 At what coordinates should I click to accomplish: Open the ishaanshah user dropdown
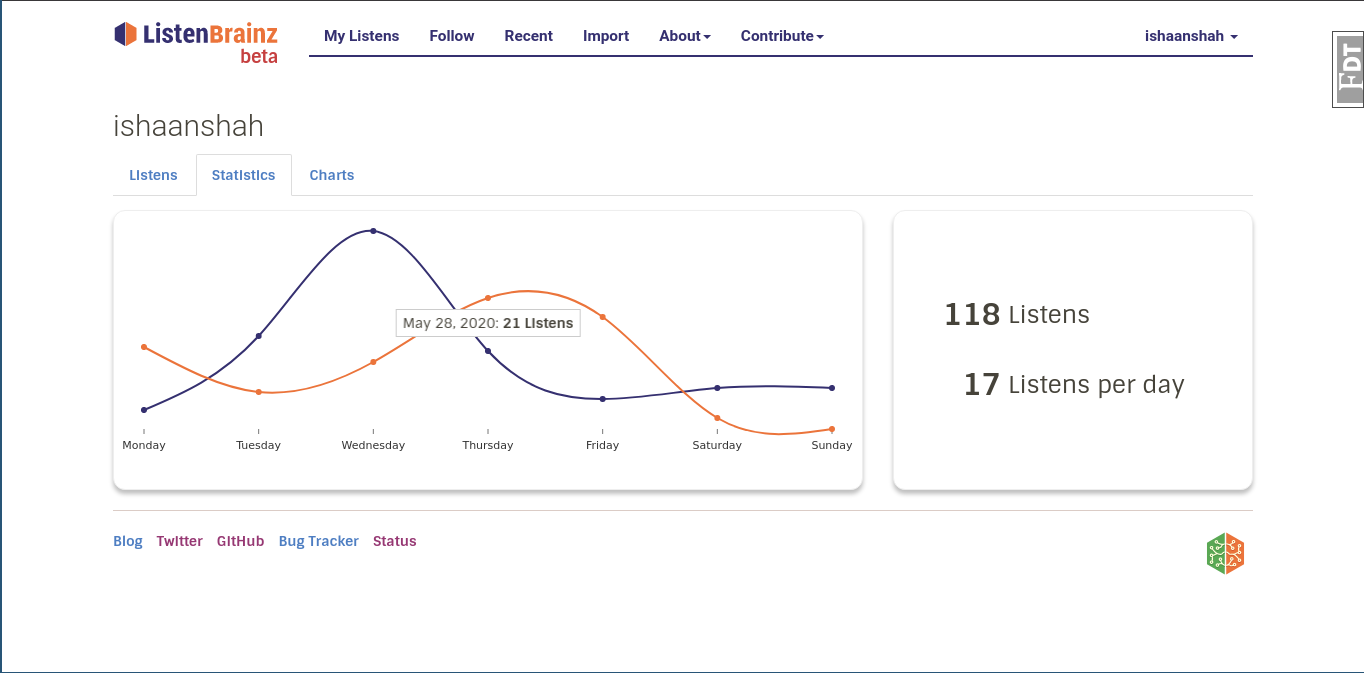(x=1191, y=36)
